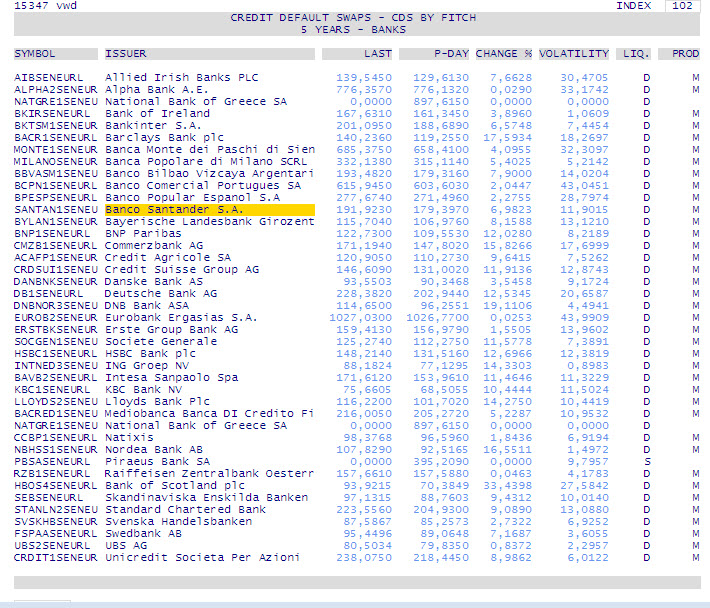Select issuer Bank of Ireland
This screenshot has width=710, height=608.
tap(157, 114)
